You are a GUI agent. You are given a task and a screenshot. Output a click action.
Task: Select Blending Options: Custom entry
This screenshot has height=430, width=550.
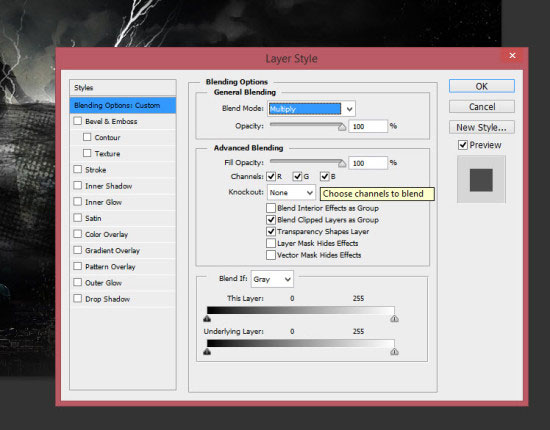(123, 105)
